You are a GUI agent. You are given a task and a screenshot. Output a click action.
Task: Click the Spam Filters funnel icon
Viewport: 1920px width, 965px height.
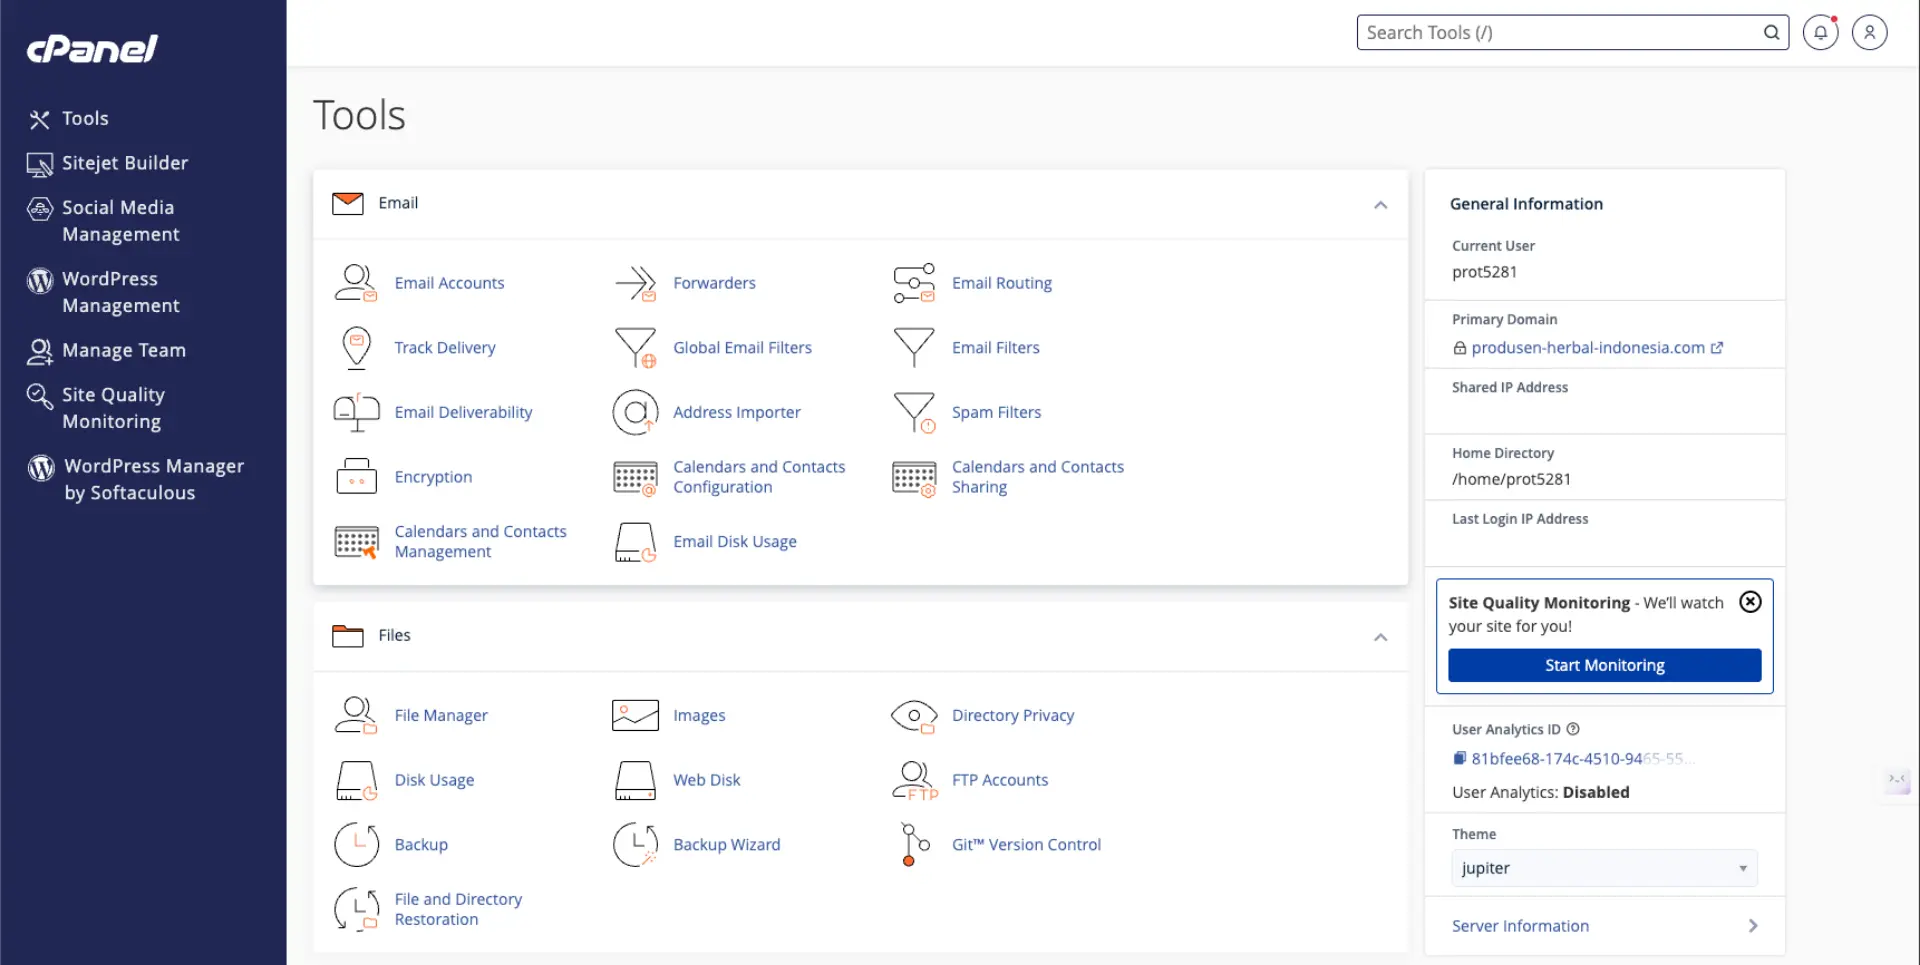(914, 412)
